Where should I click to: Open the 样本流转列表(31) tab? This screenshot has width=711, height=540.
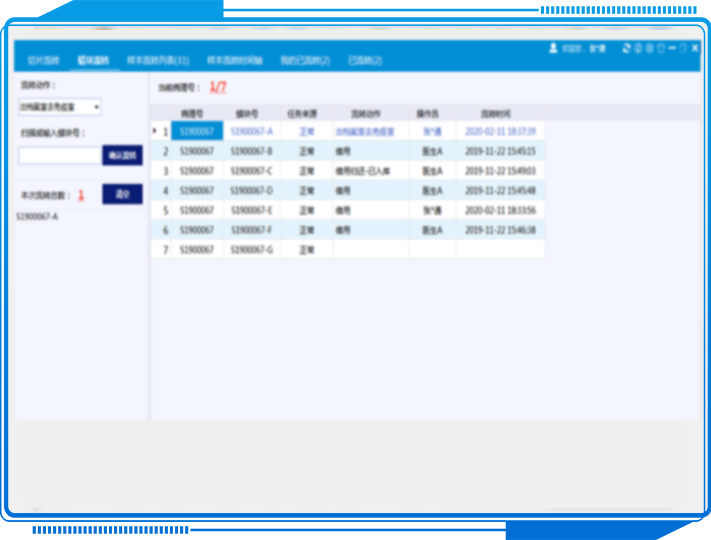tap(158, 61)
